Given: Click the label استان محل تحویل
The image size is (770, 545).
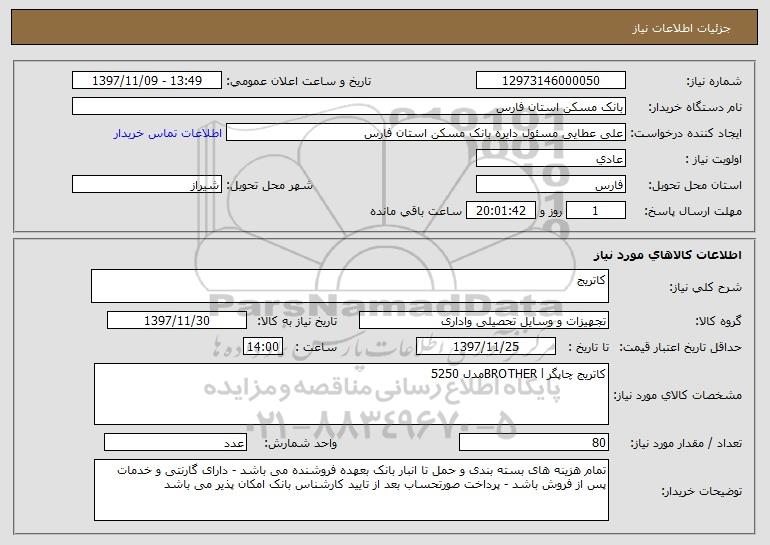Looking at the screenshot, I should 695,186.
